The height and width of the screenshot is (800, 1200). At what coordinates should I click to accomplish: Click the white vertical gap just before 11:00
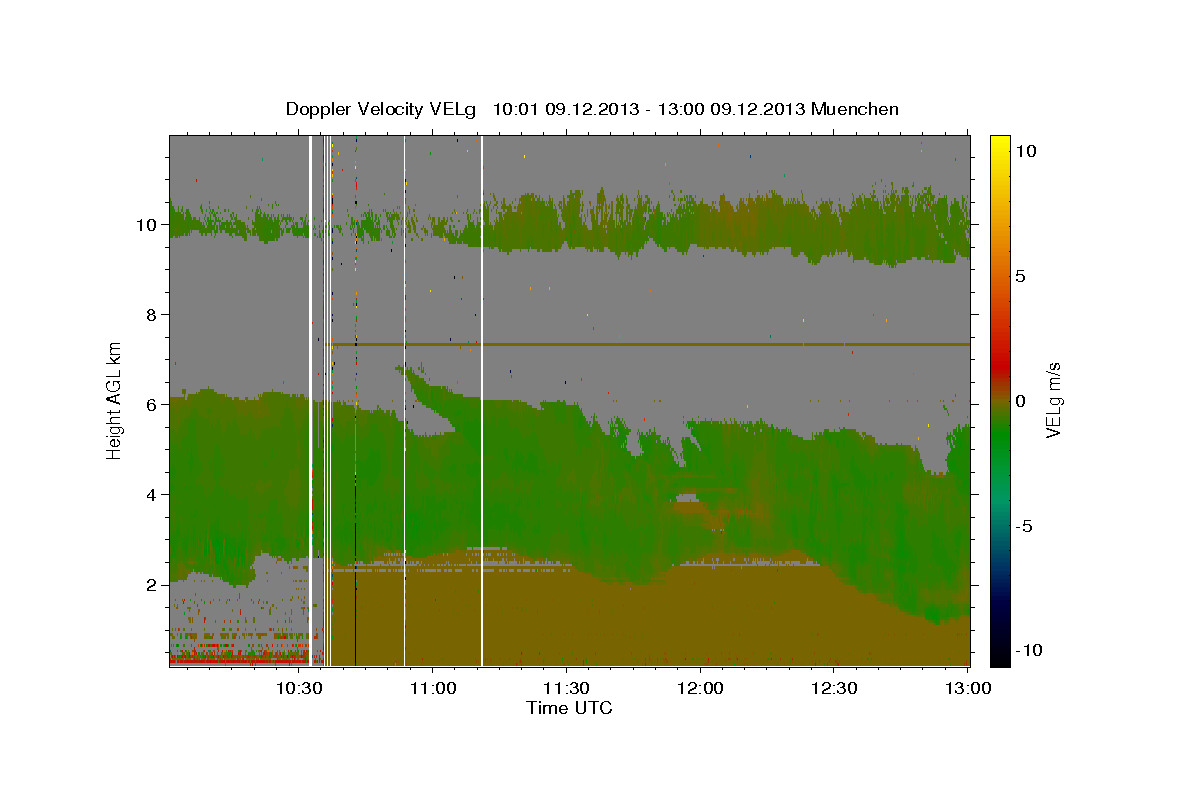404,400
